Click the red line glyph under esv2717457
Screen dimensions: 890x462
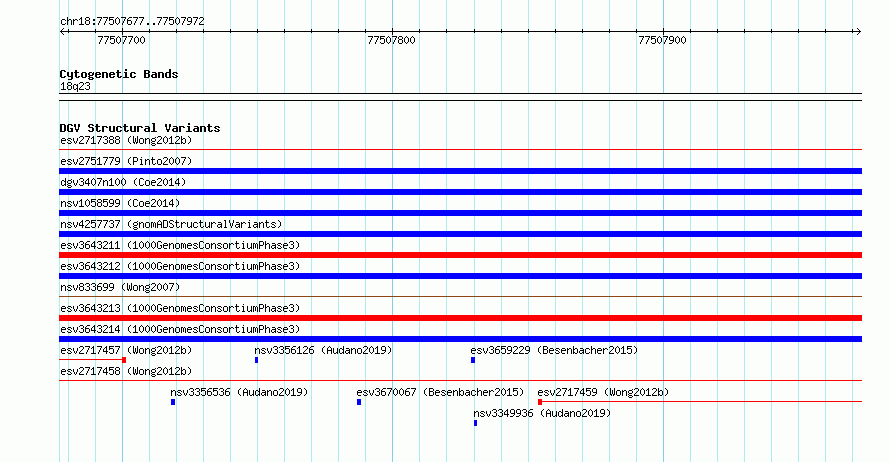click(93, 360)
